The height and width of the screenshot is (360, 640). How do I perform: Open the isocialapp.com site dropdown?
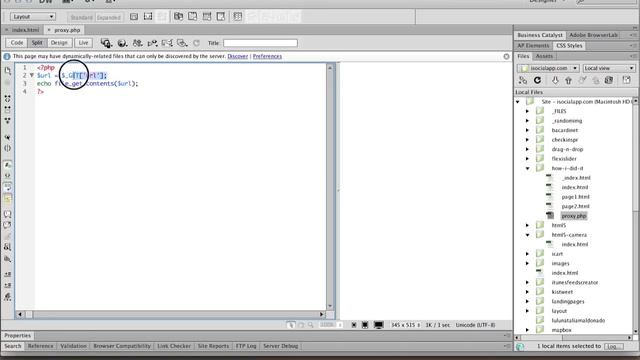[548, 68]
